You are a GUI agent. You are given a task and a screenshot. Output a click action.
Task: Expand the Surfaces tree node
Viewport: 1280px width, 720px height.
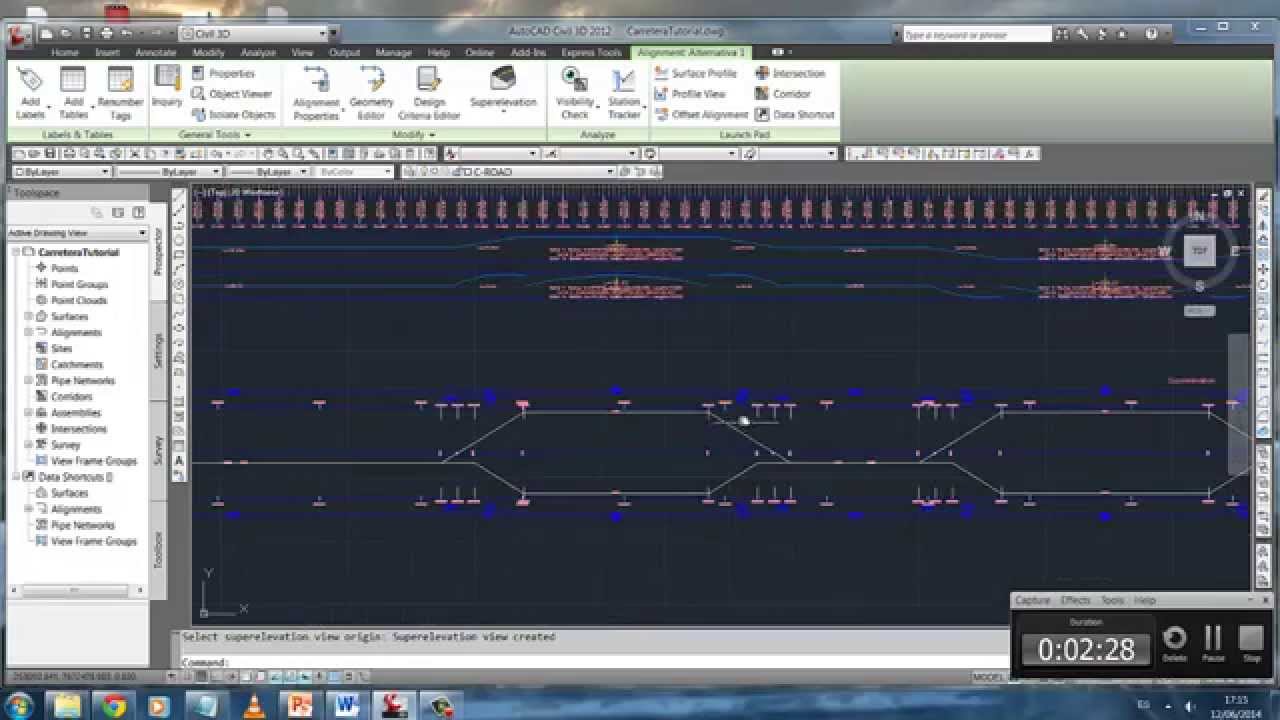pos(29,317)
